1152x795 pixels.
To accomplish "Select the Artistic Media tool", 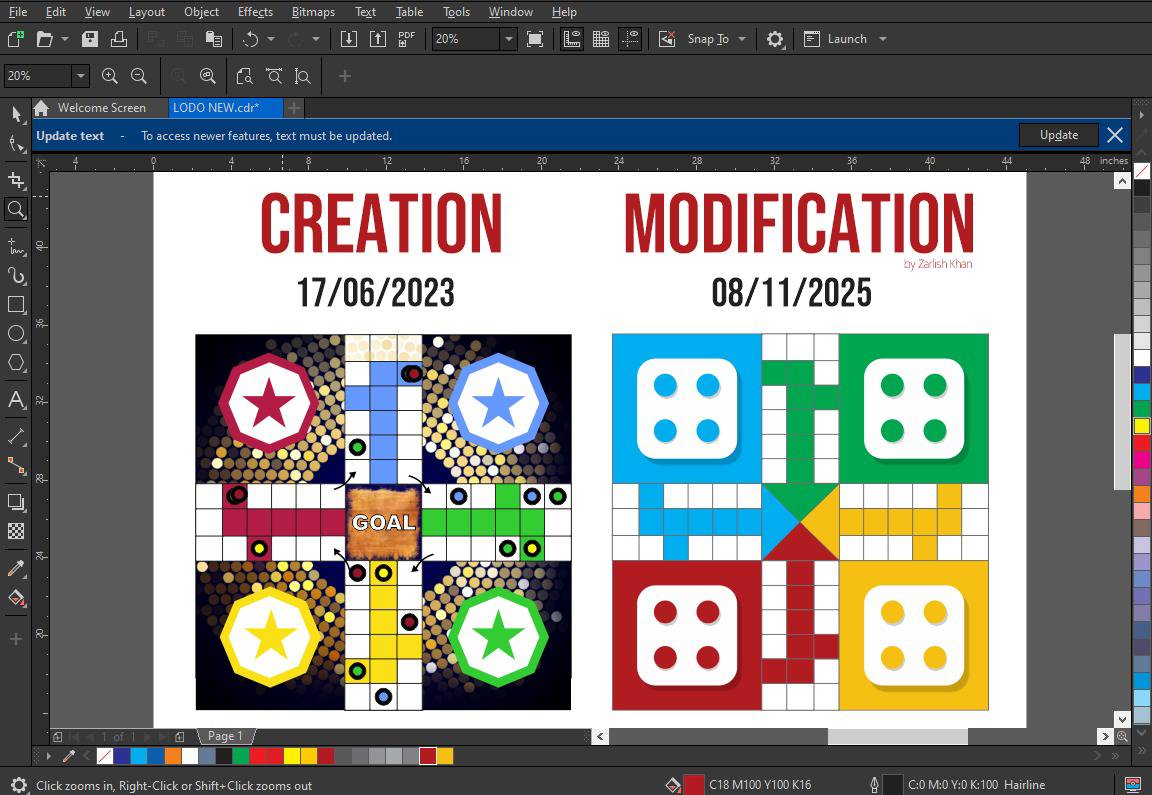I will pos(16,276).
